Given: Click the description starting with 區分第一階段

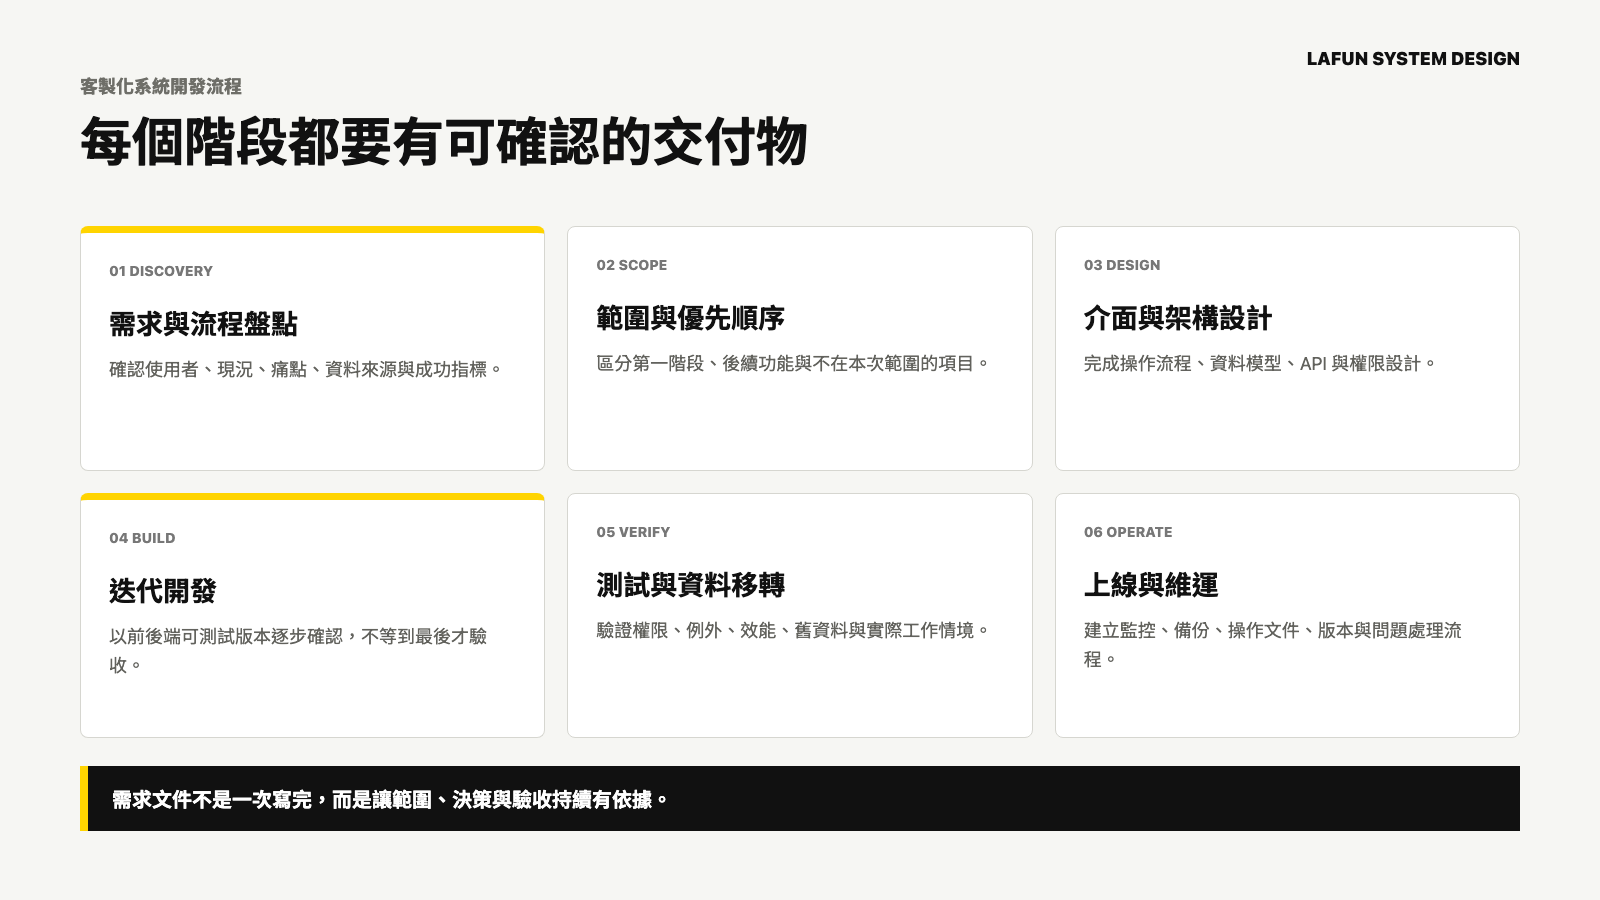Looking at the screenshot, I should [793, 363].
